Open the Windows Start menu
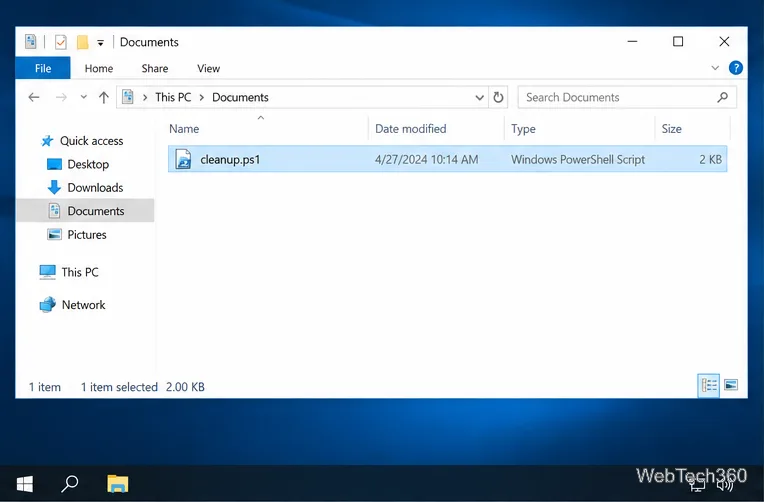The height and width of the screenshot is (502, 764). pyautogui.click(x=24, y=484)
